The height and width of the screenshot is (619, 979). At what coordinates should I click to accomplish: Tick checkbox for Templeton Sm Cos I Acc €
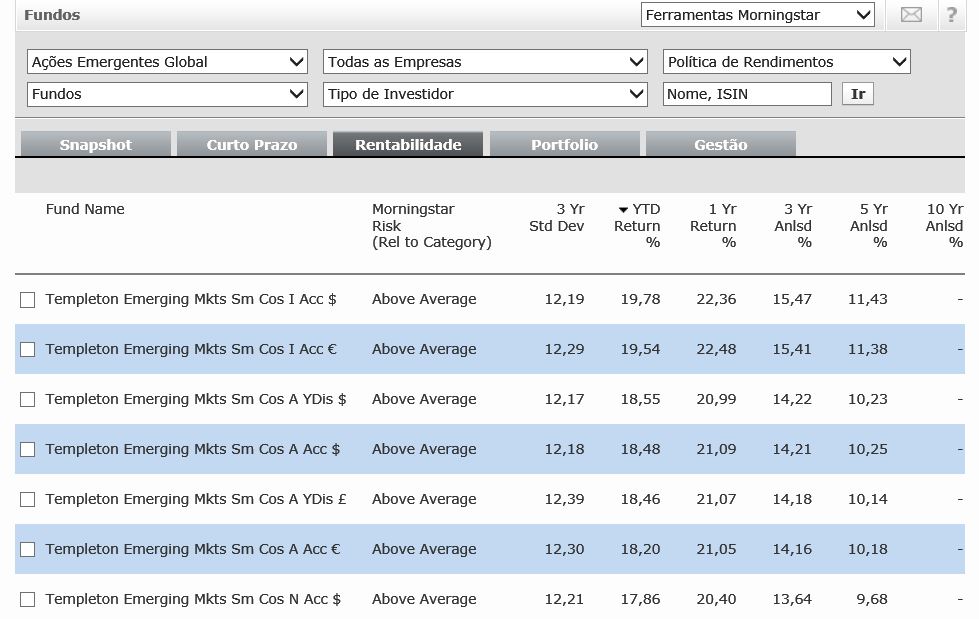click(27, 350)
